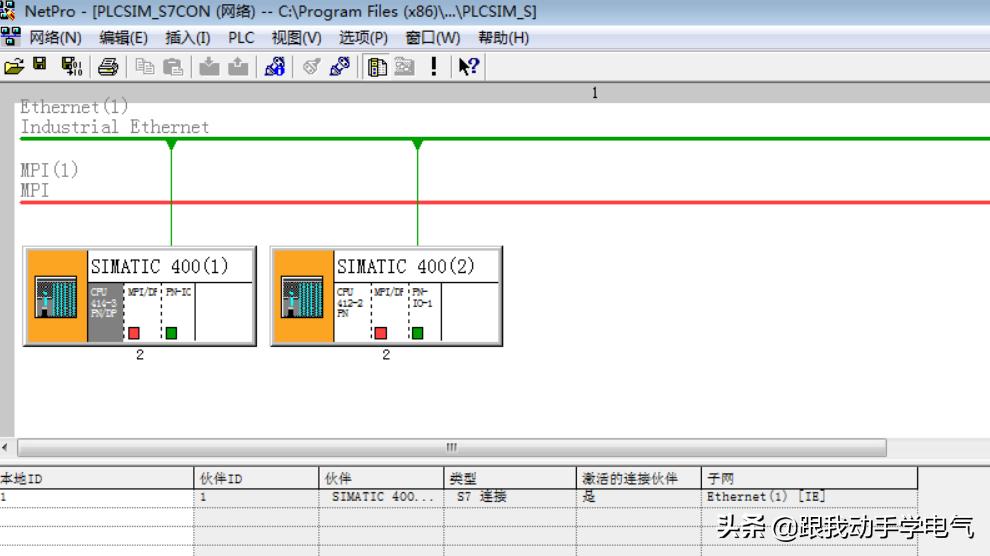
Task: Click the Download to PLC icon
Action: (209, 66)
